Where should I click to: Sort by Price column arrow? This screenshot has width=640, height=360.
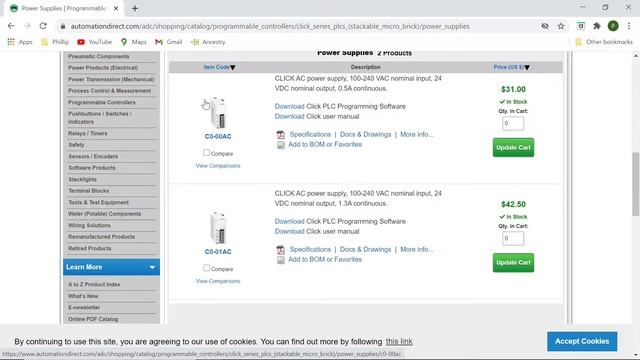point(527,67)
